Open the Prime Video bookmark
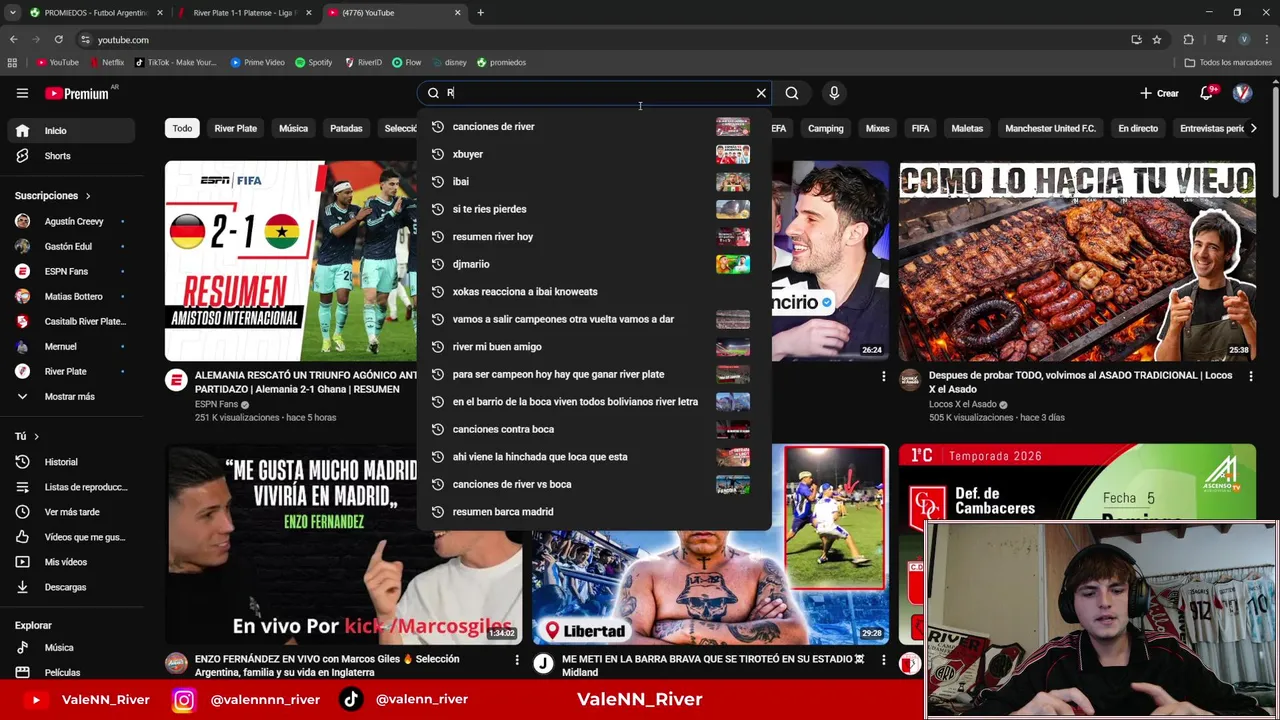Screen dimensions: 1280x720 pos(258,62)
